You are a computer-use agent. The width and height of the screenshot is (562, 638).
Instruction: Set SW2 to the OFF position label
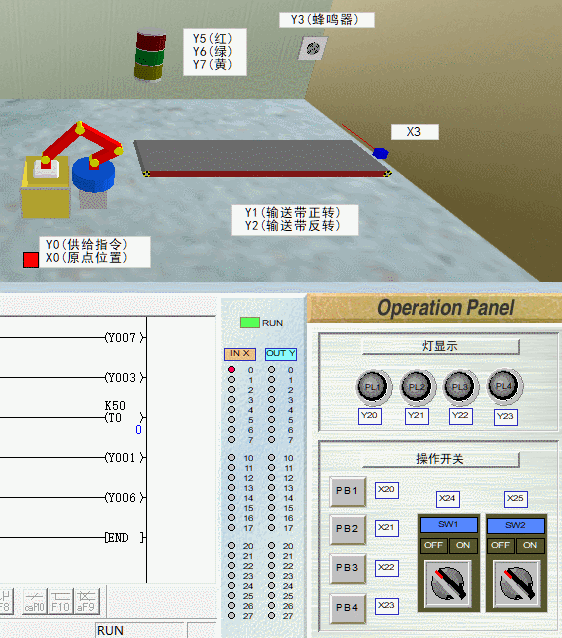(501, 545)
